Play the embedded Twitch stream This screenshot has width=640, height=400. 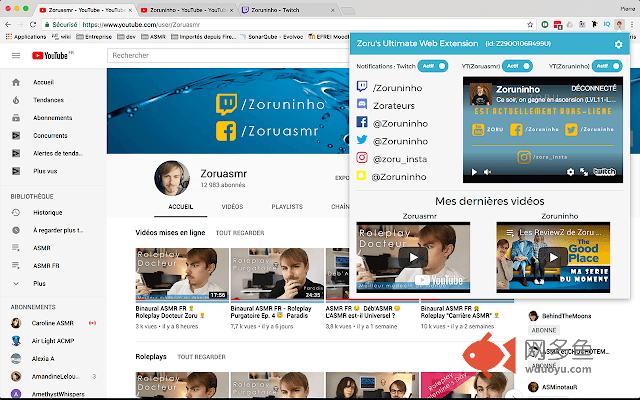[474, 172]
